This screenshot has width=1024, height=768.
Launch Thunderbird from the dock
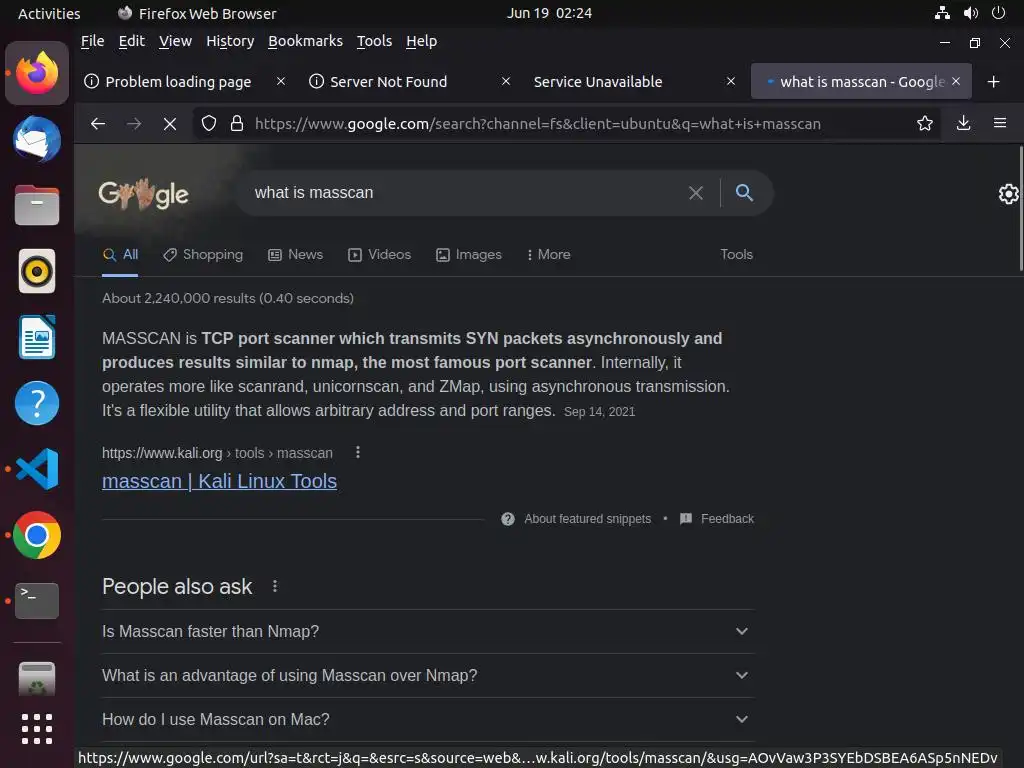pyautogui.click(x=37, y=139)
